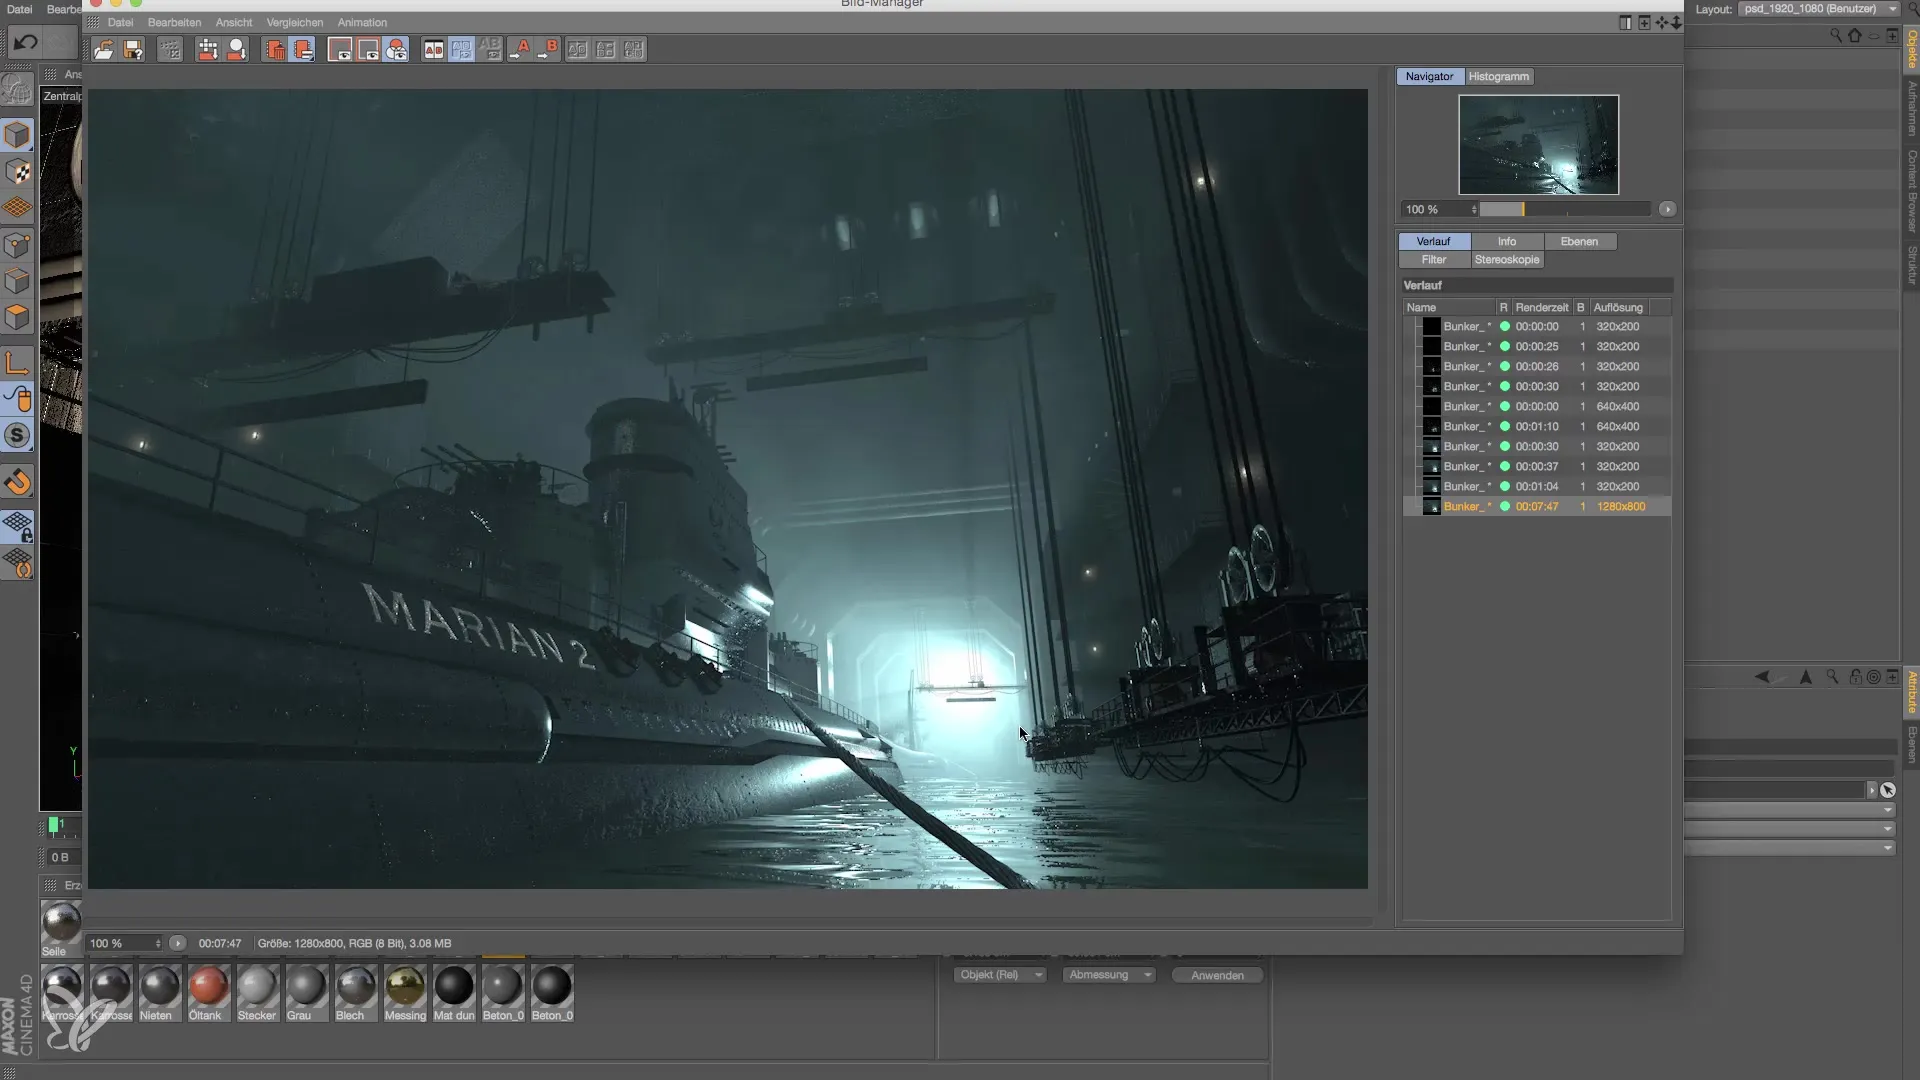This screenshot has width=1920, height=1080.
Task: Toggle the RGB color circles filter icon
Action: point(397,49)
